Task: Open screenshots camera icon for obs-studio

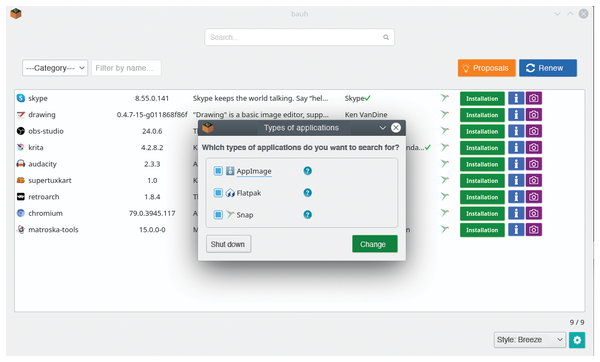Action: 533,131
